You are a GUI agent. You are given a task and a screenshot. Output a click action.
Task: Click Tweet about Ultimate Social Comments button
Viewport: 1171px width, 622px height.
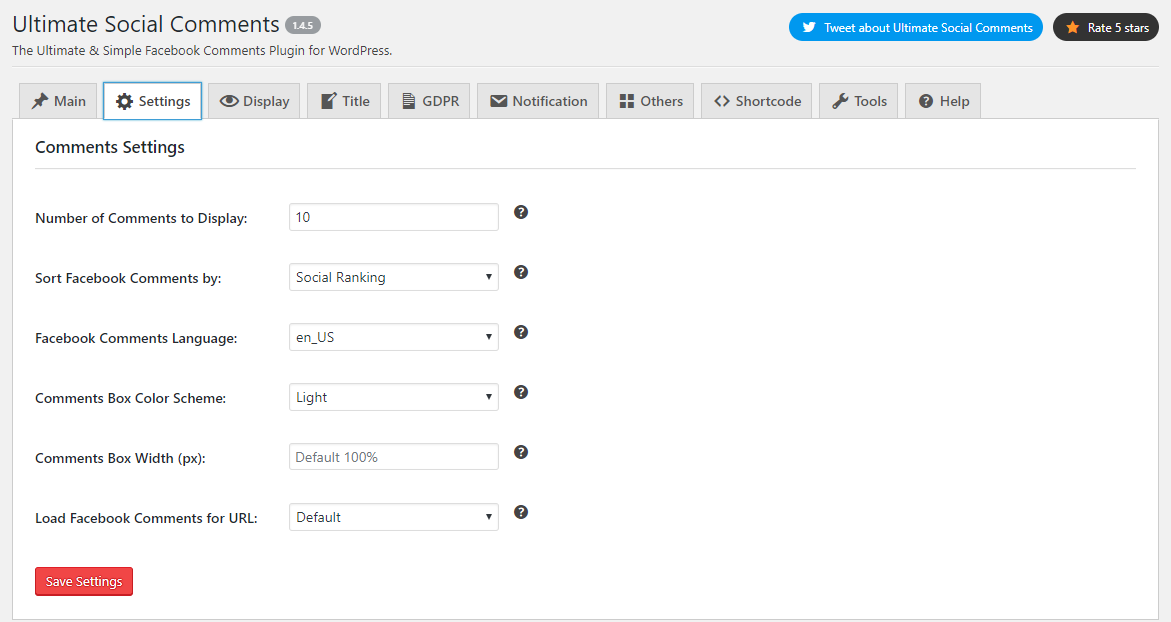click(916, 27)
